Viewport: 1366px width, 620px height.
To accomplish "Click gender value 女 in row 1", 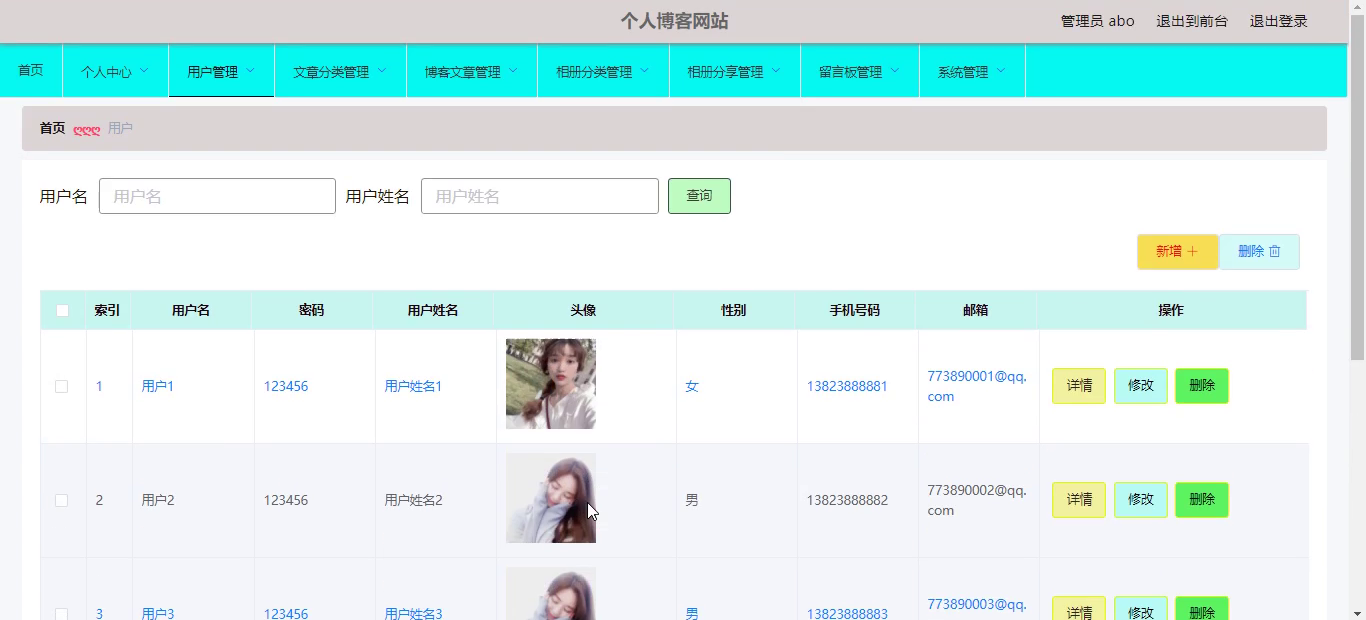I will pos(692,386).
